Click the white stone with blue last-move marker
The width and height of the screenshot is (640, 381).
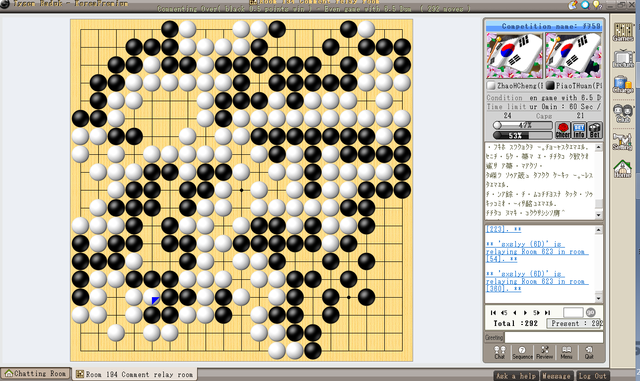coord(152,297)
